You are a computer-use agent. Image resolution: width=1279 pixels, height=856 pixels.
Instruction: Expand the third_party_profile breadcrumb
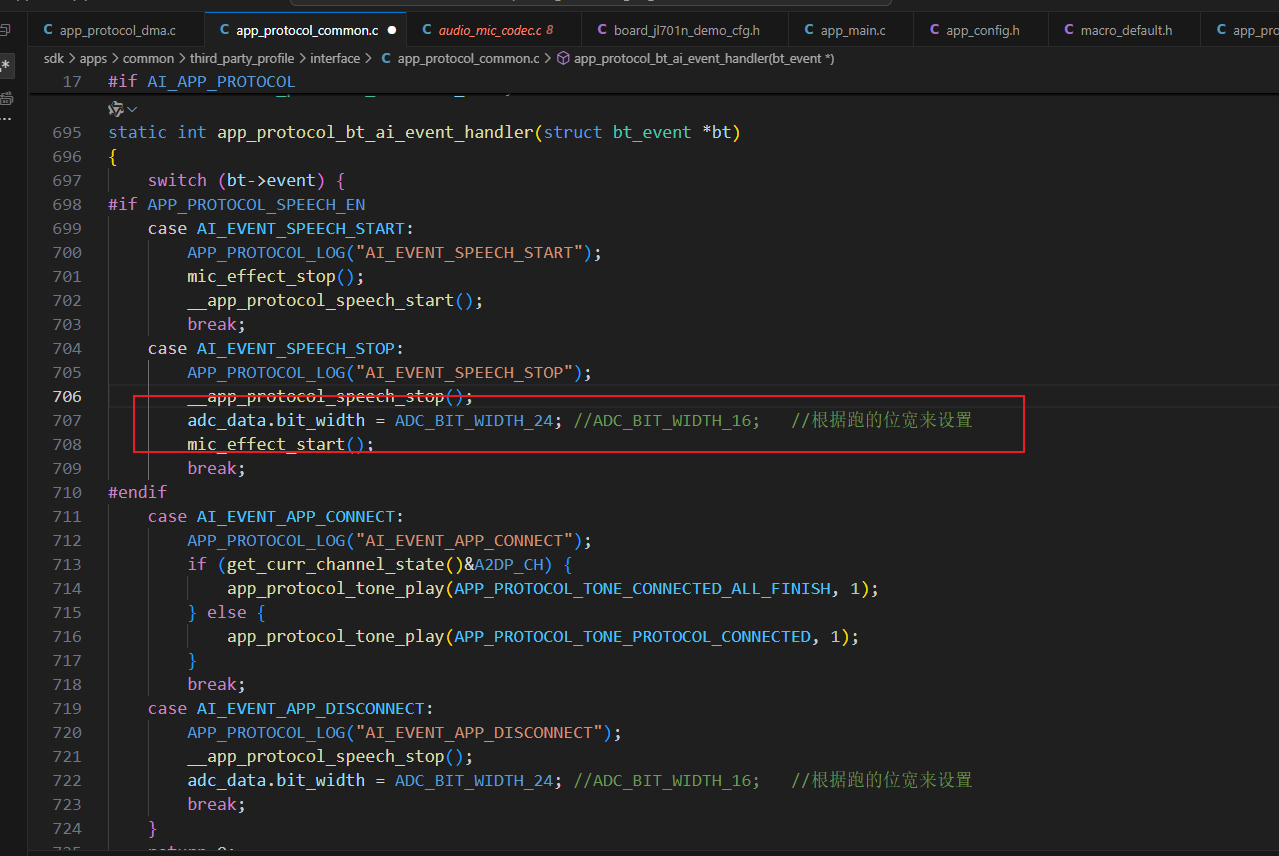[x=242, y=59]
